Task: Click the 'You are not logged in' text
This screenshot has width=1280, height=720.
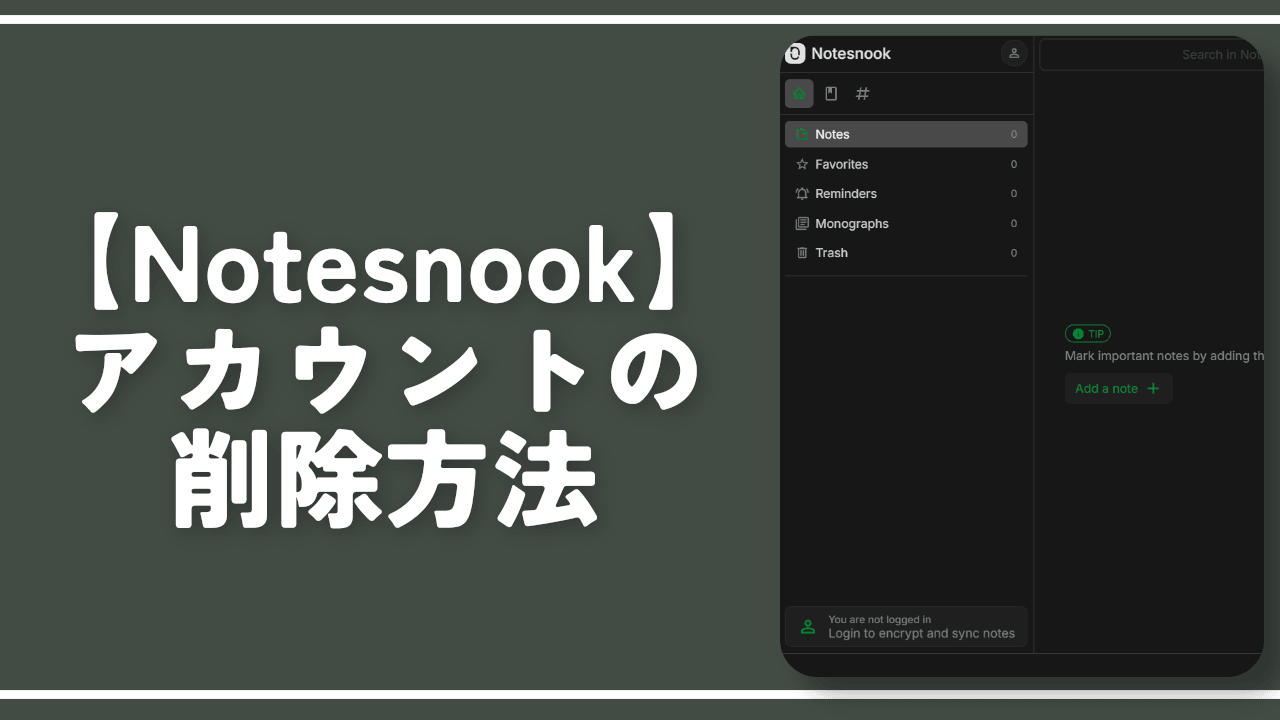Action: click(x=880, y=620)
